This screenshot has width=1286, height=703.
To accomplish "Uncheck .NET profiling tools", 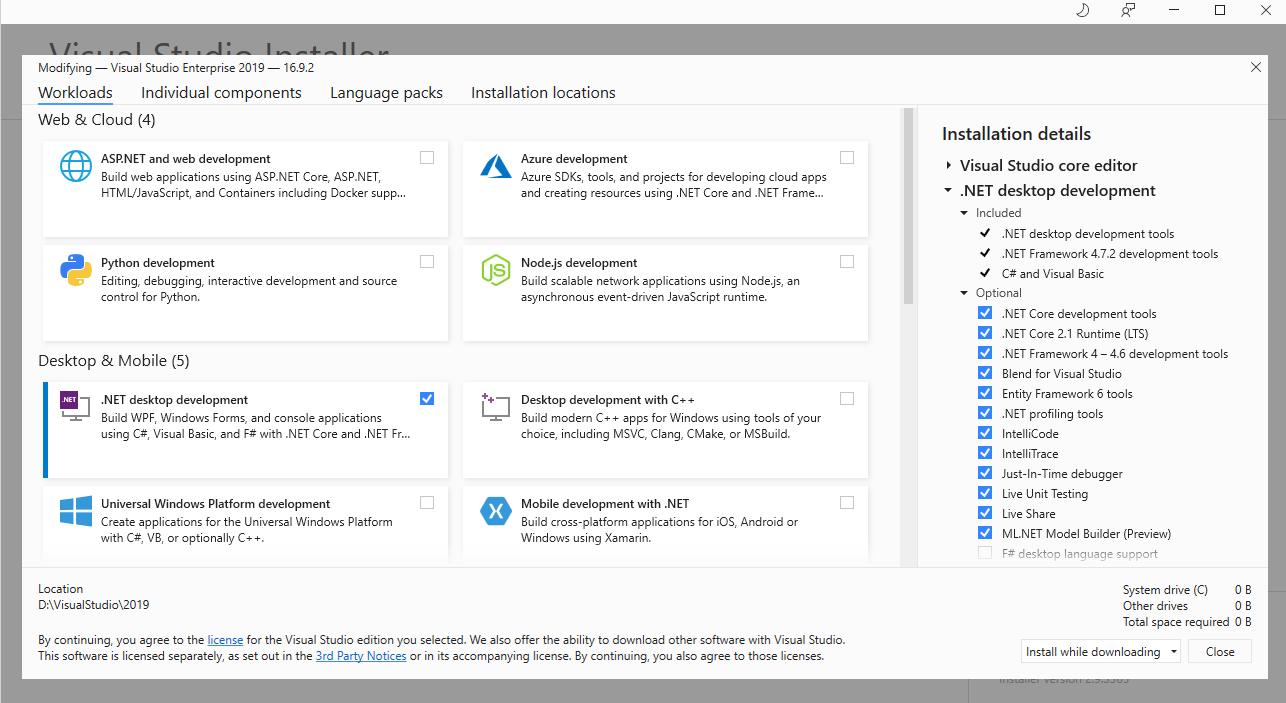I will click(x=985, y=413).
